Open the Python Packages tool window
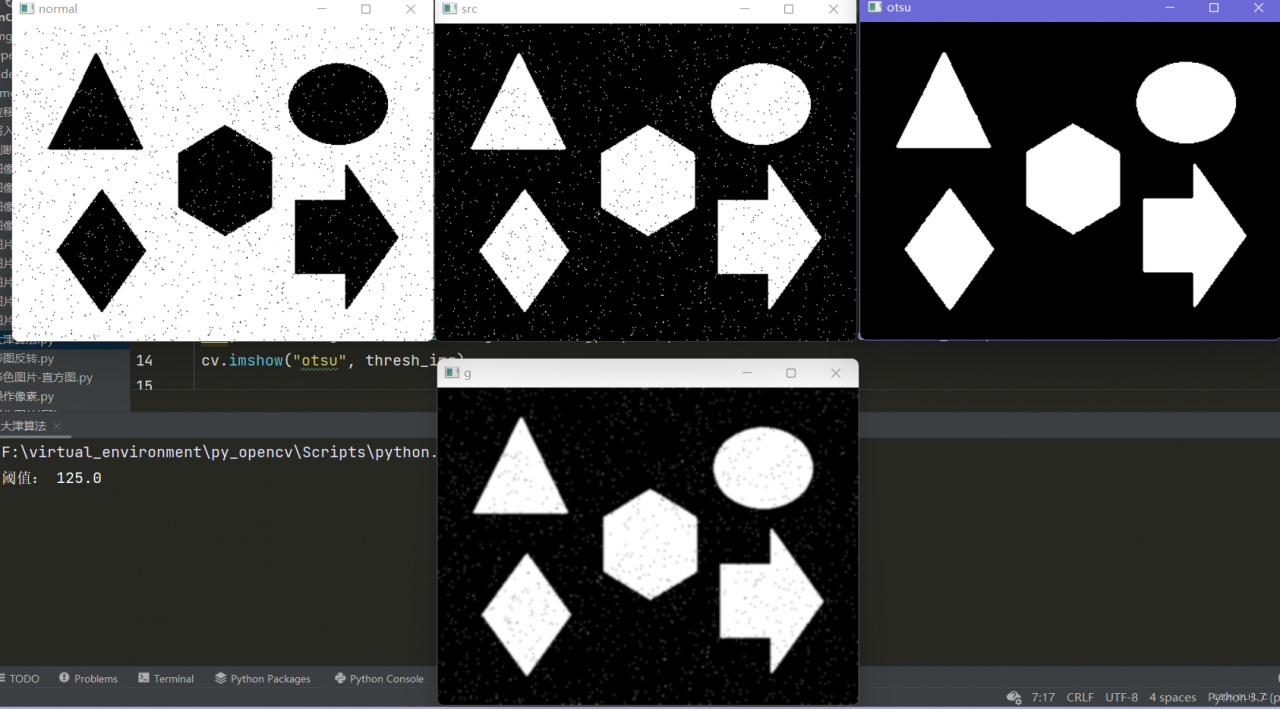This screenshot has height=709, width=1280. click(262, 678)
